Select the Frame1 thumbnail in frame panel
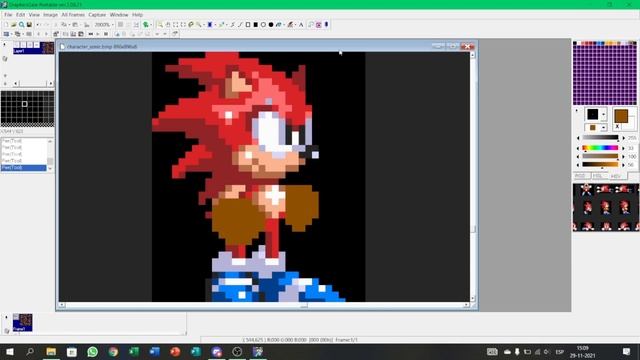Screen dimensions: 640x360 point(22,322)
